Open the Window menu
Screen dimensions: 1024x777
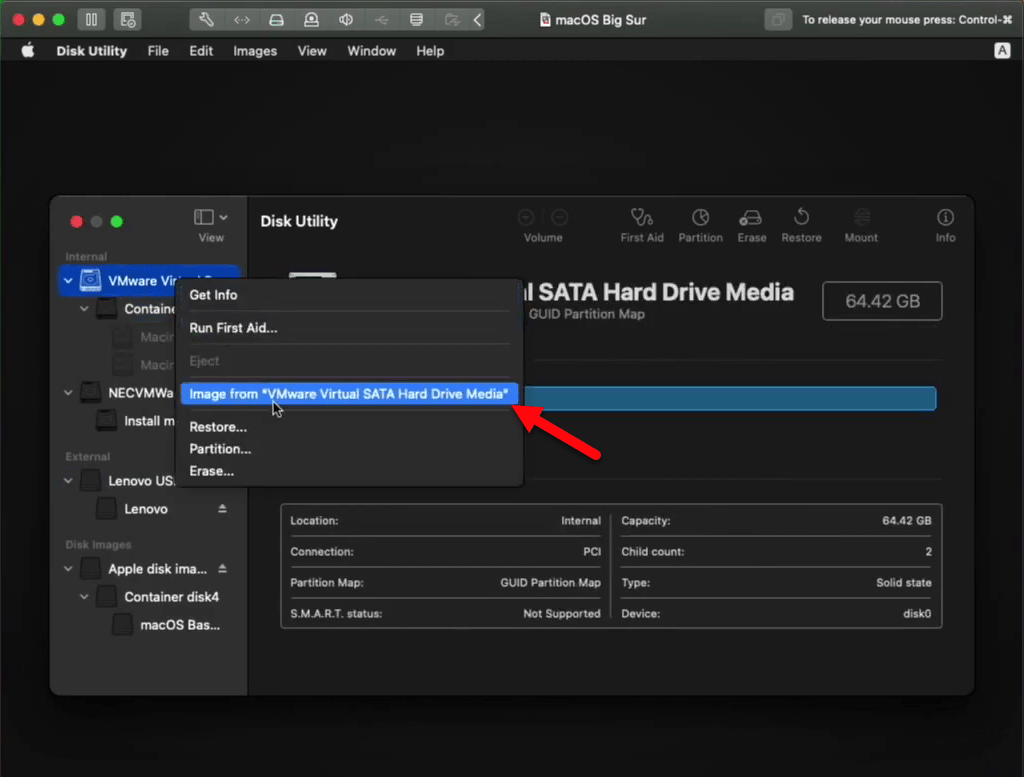coord(372,51)
